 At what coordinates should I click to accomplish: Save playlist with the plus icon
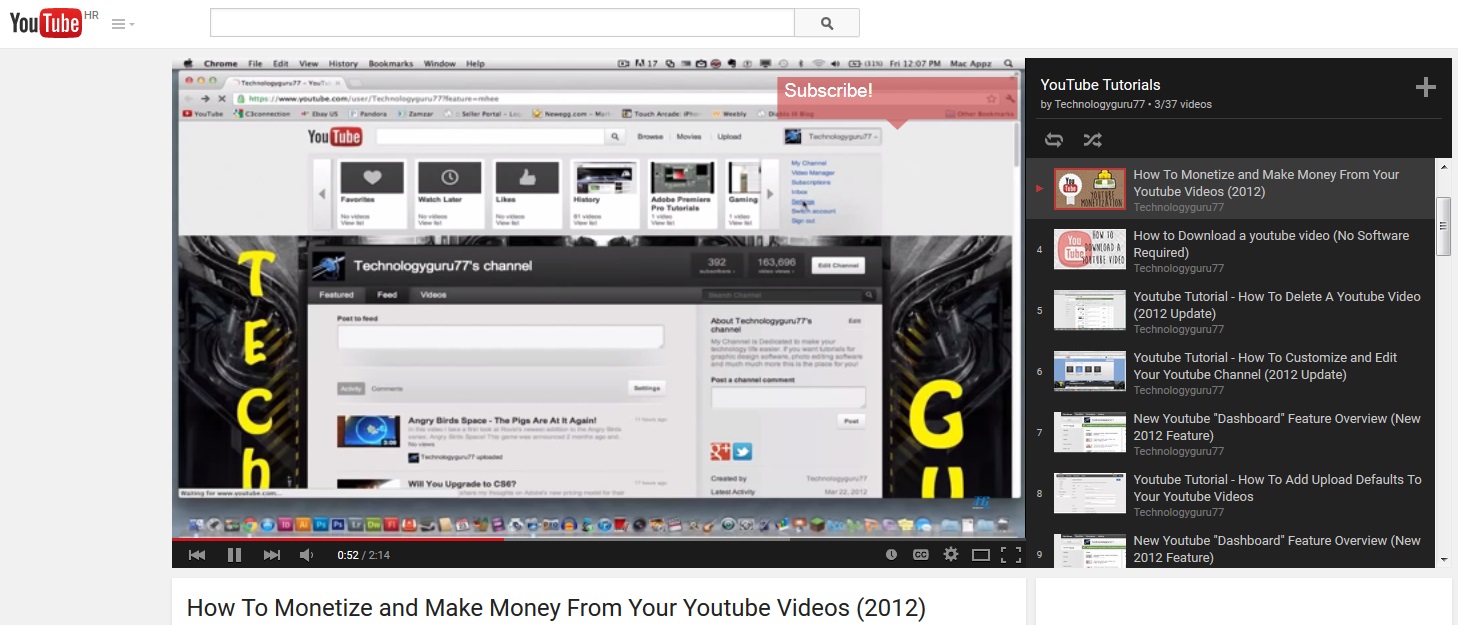(x=1426, y=88)
